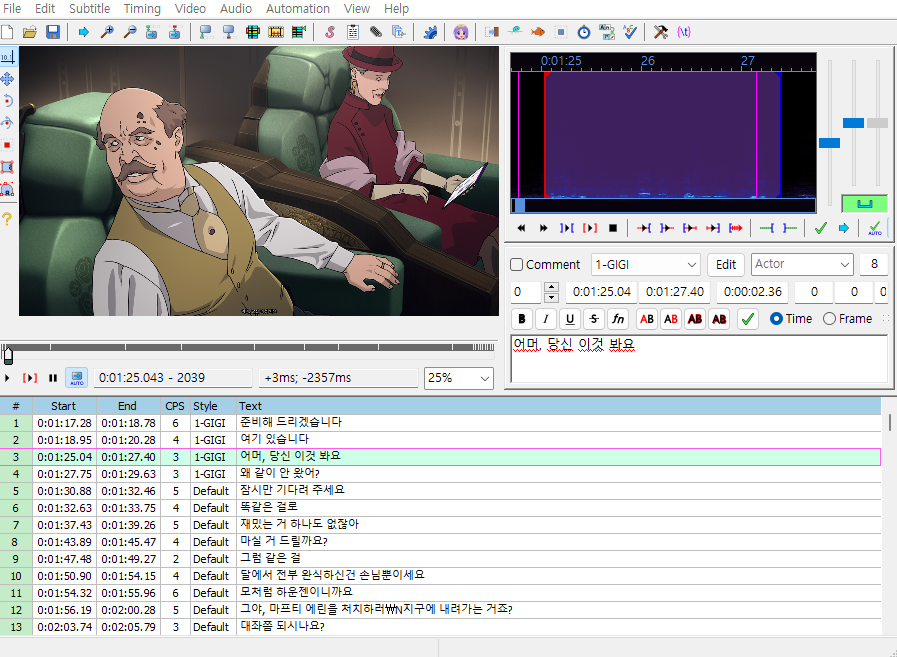
Task: Open visual typesetting help question mark
Action: (x=7, y=219)
